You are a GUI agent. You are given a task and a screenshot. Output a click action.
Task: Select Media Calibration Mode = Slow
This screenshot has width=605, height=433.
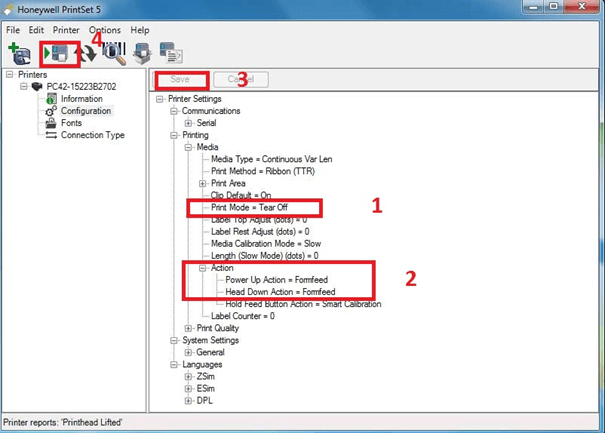pyautogui.click(x=266, y=244)
